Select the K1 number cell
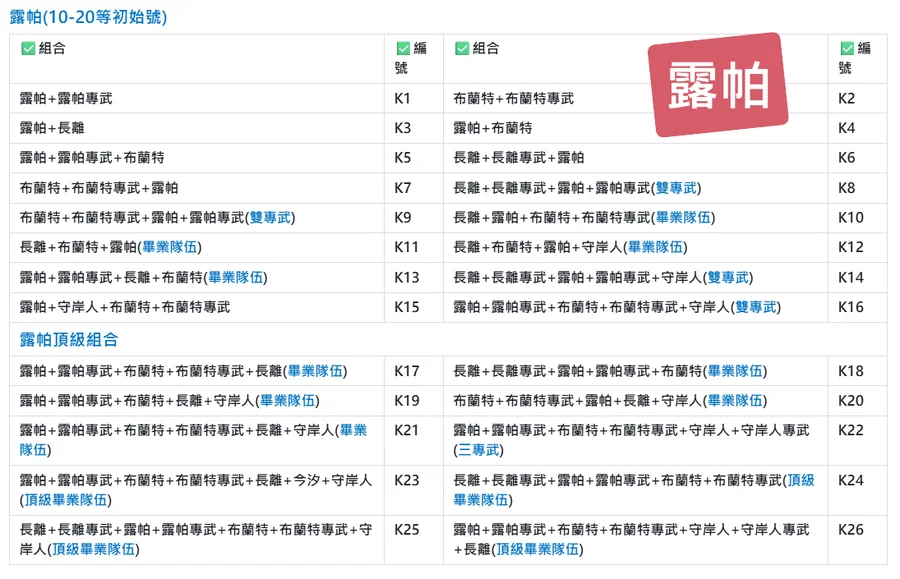The width and height of the screenshot is (900, 579). tap(403, 99)
